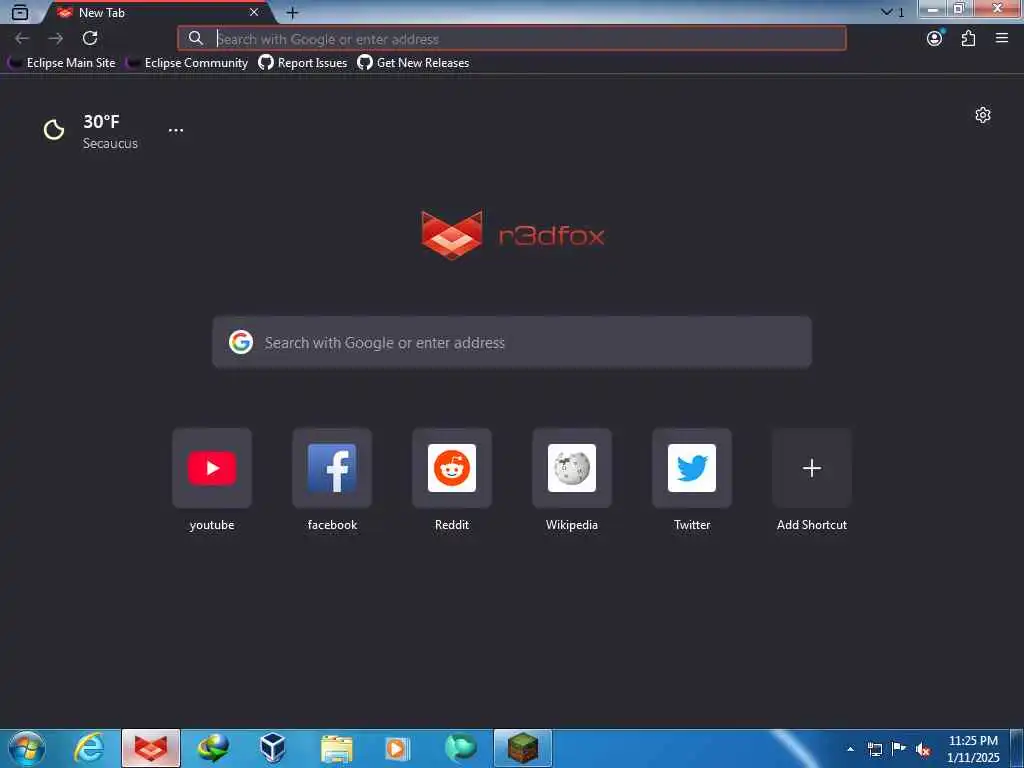Open network status tray icon
Image resolution: width=1024 pixels, height=768 pixels.
coord(874,749)
